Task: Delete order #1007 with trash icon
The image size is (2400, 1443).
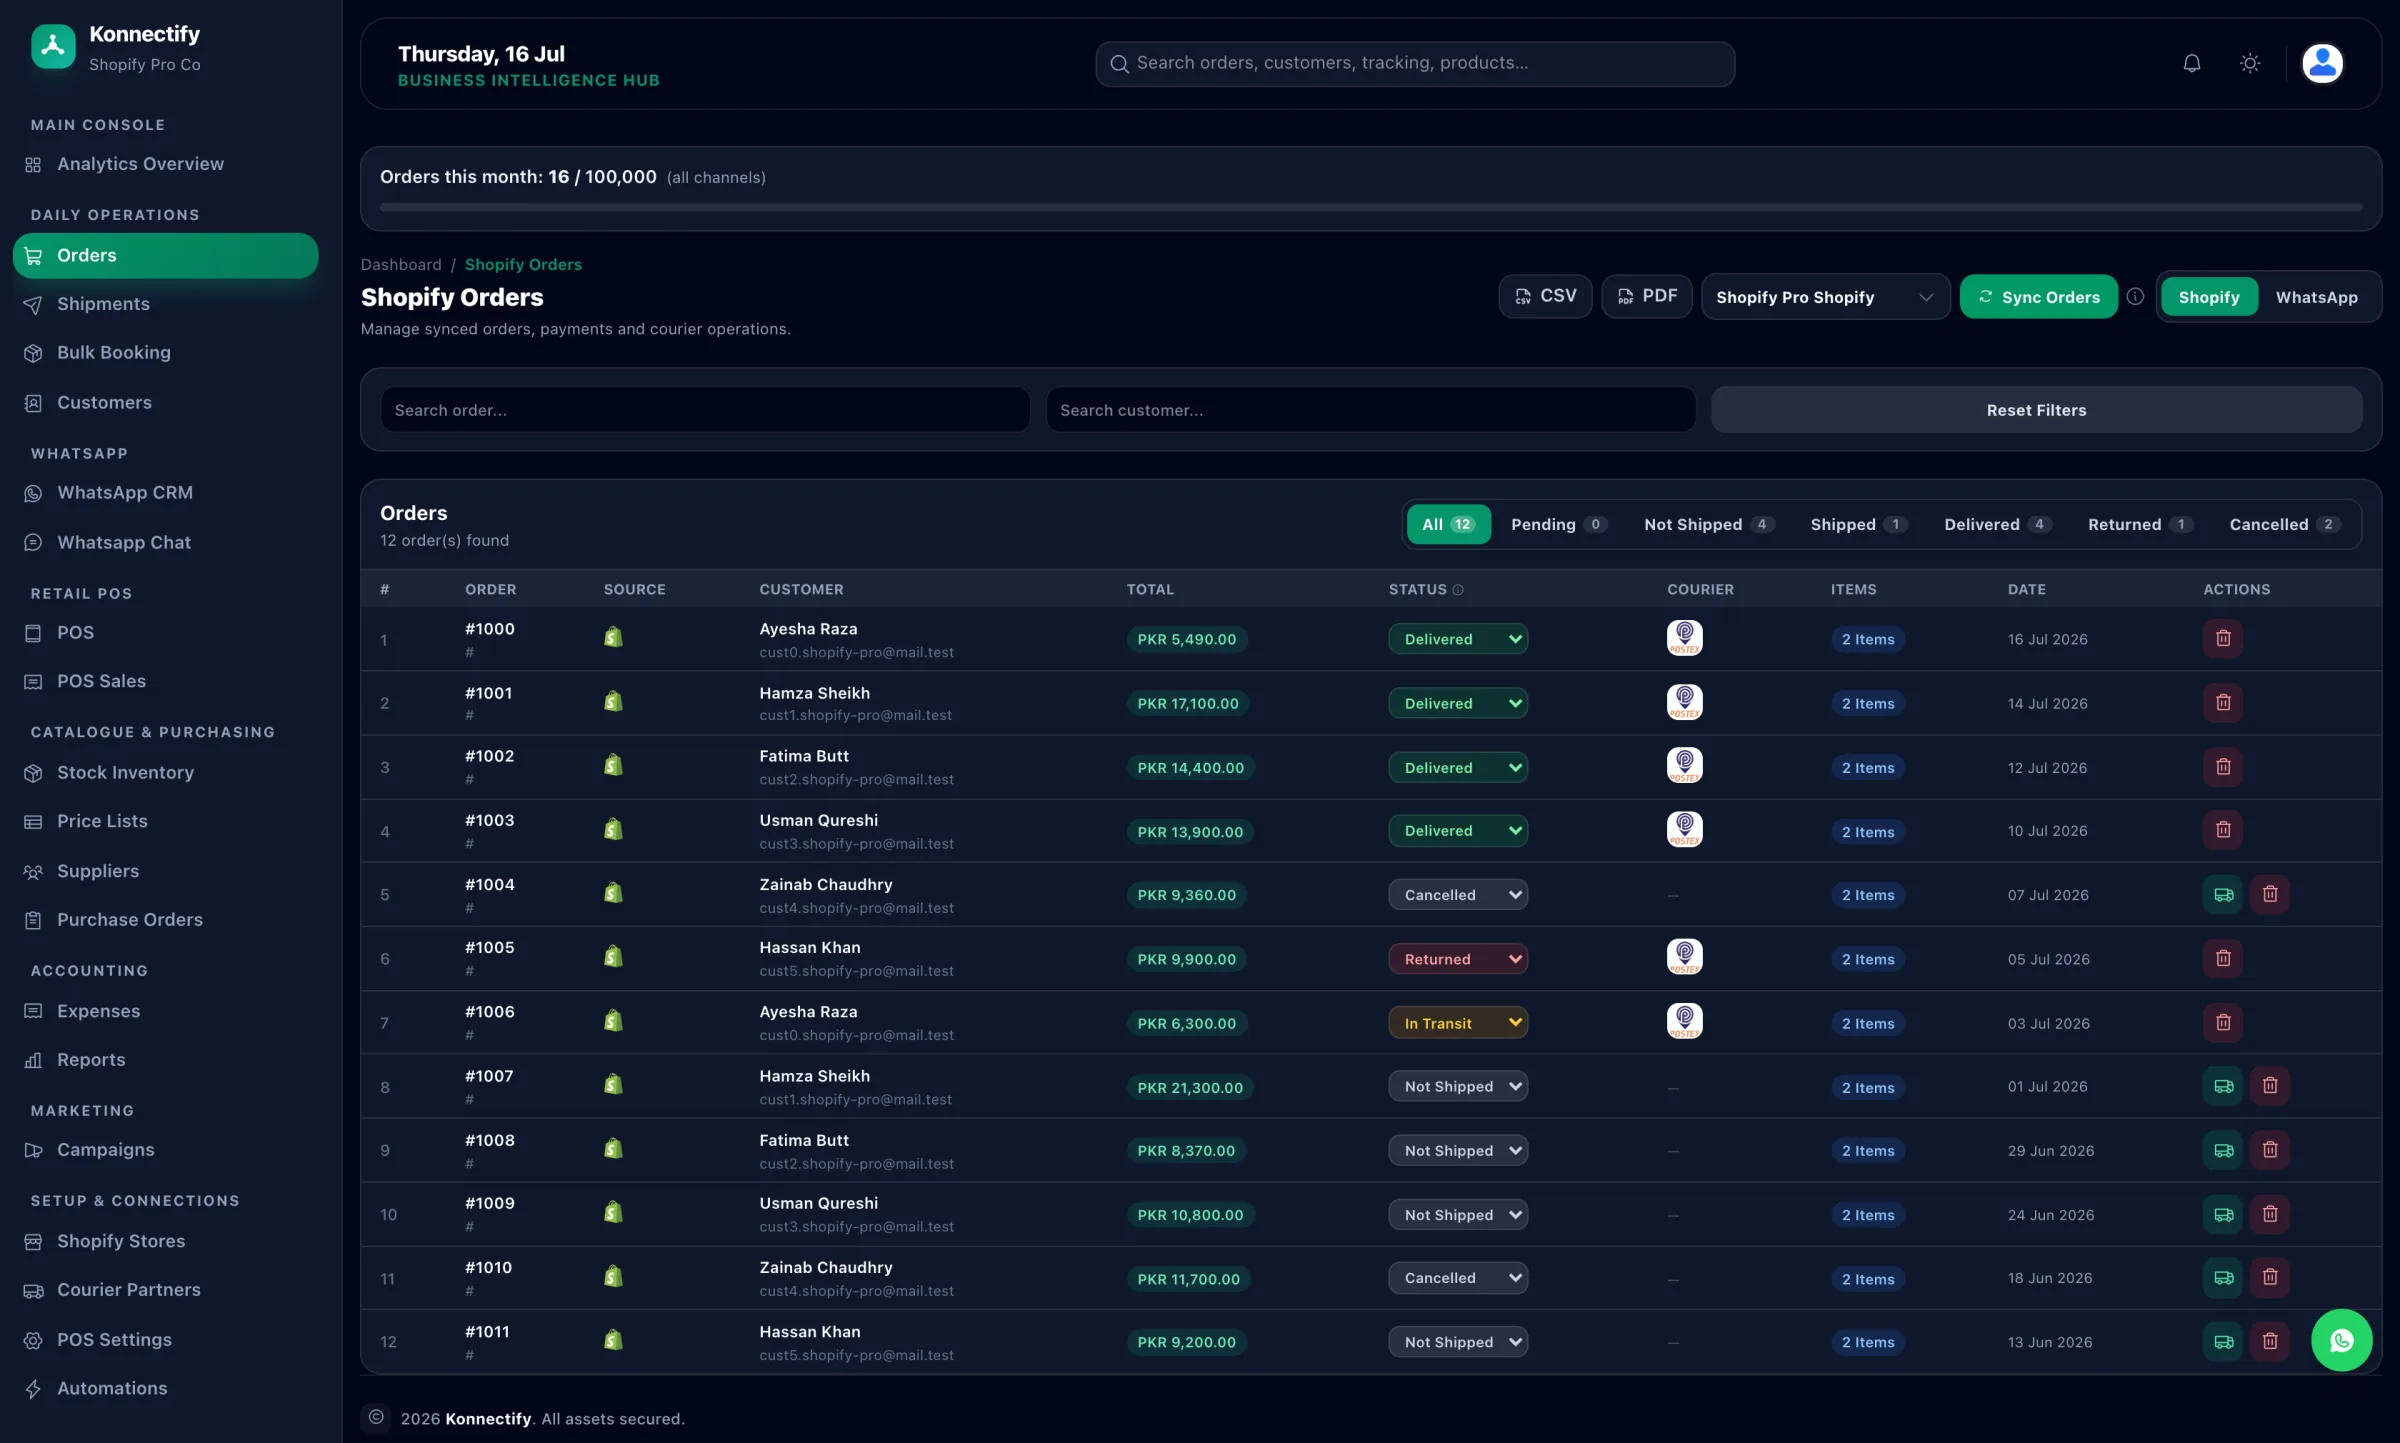Action: point(2270,1086)
